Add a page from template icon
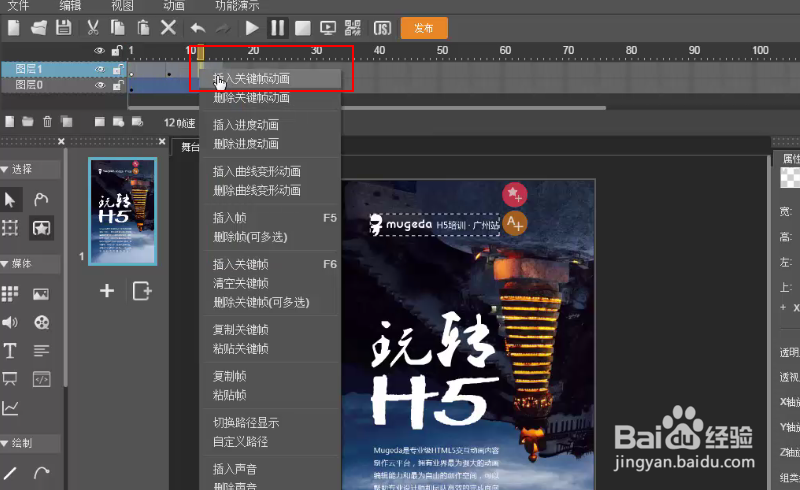The image size is (800, 490). (x=142, y=291)
